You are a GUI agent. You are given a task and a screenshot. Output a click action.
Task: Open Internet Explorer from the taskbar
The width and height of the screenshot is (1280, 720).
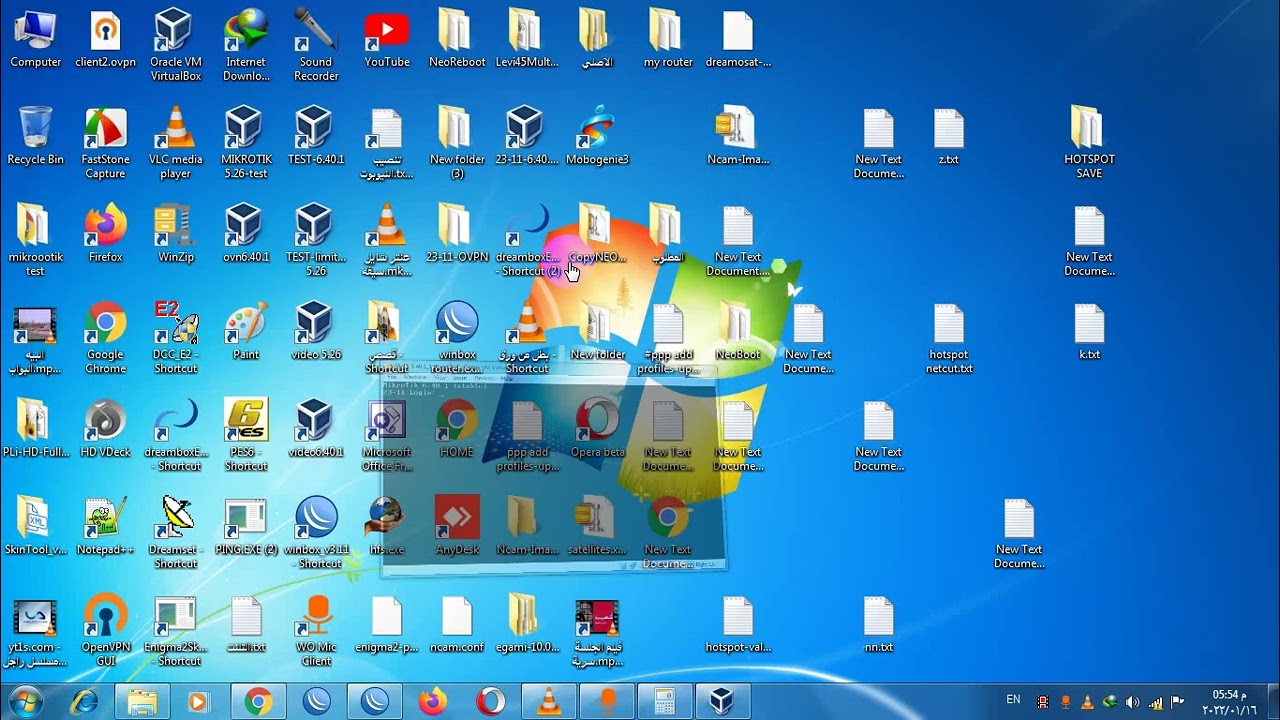point(84,702)
